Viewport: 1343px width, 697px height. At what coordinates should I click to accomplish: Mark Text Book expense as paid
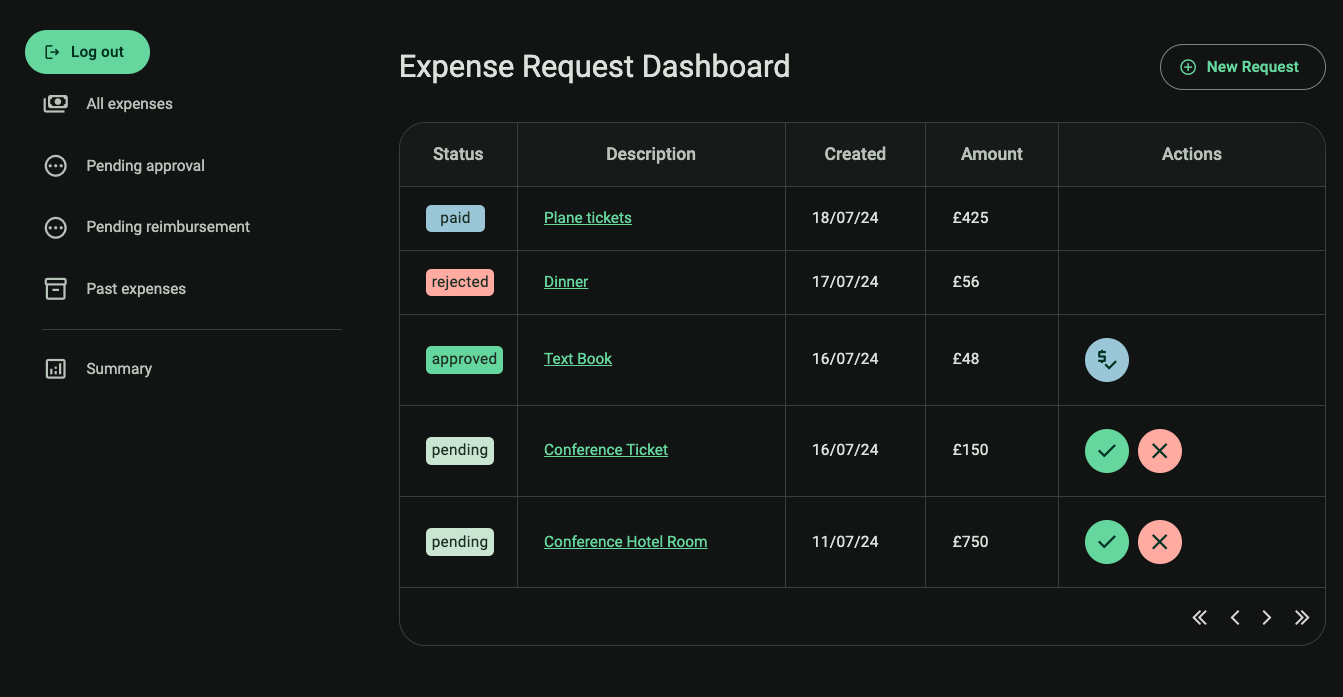[1106, 360]
